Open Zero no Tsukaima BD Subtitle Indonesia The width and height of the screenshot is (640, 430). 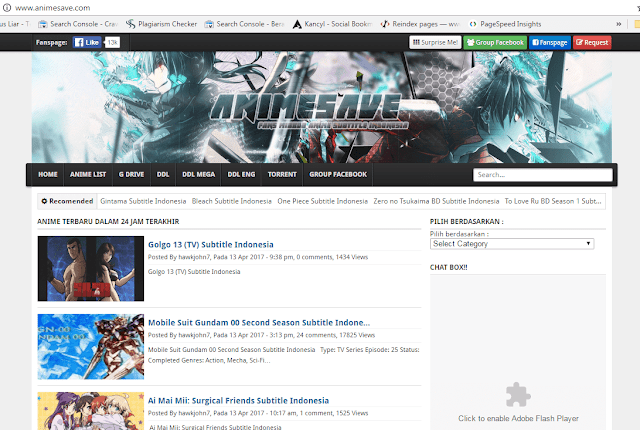coord(436,201)
